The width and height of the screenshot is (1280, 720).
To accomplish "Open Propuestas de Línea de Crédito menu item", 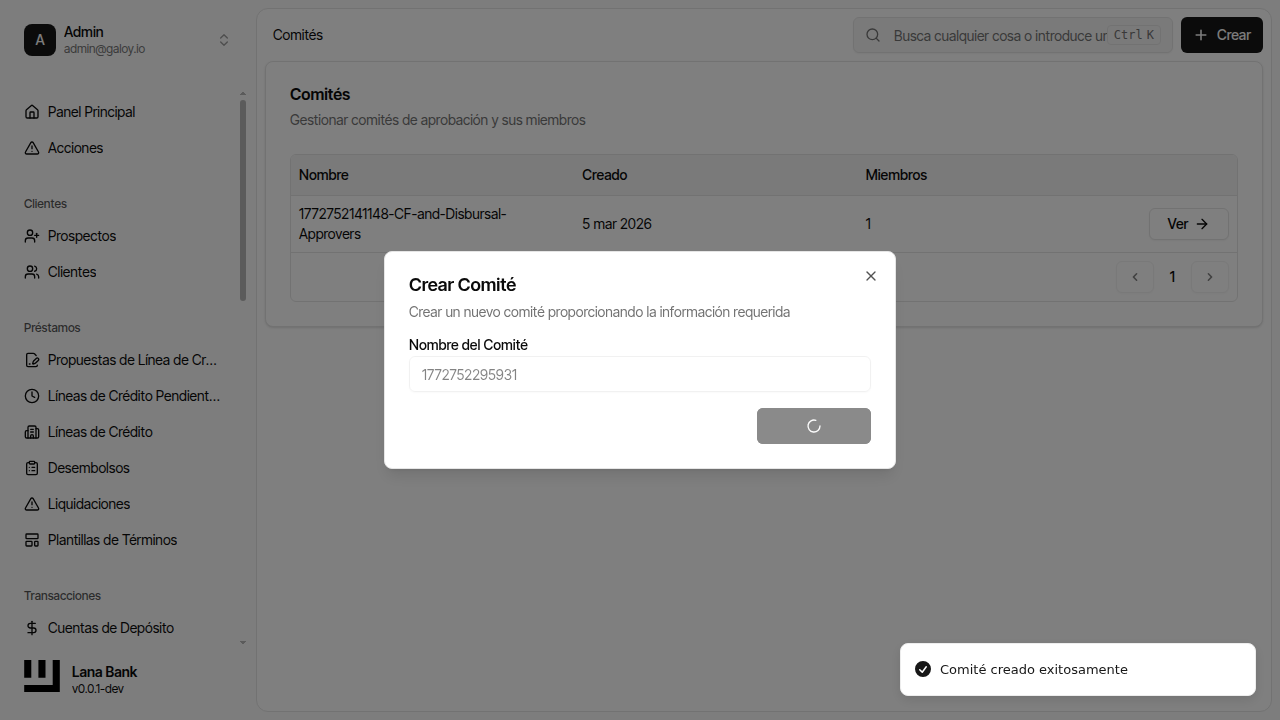I will [132, 360].
